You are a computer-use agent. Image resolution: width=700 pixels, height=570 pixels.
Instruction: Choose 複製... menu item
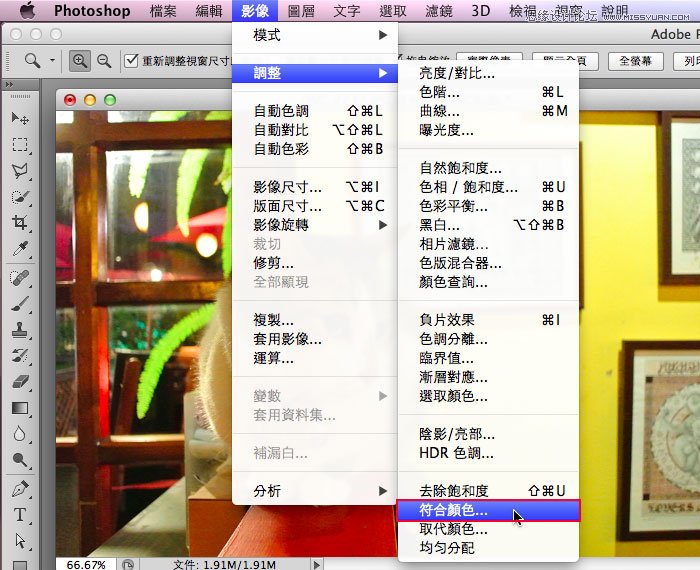click(315, 320)
